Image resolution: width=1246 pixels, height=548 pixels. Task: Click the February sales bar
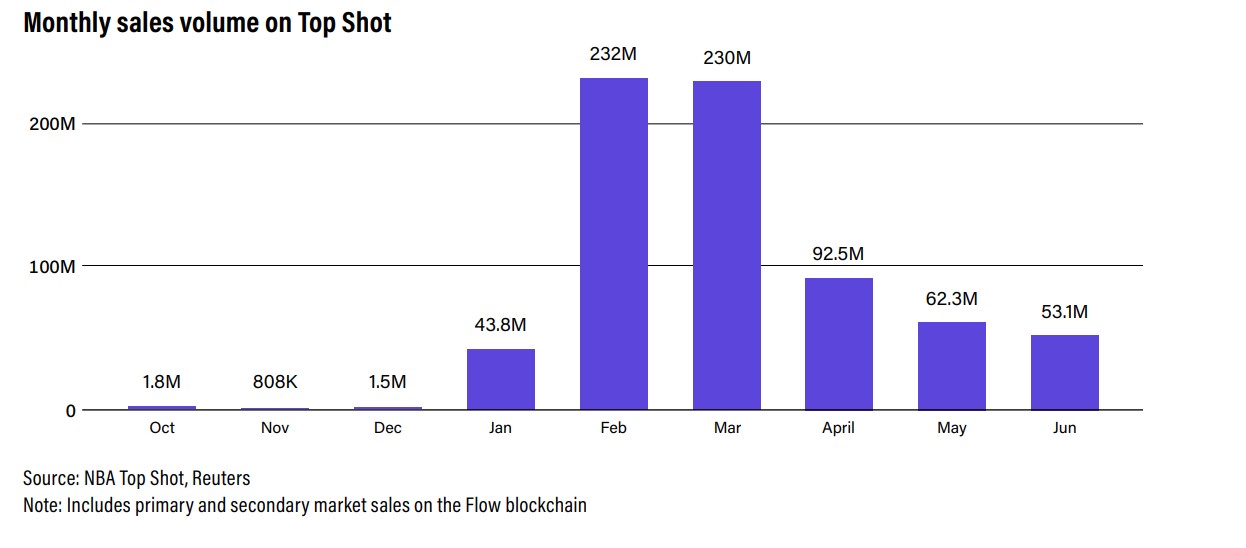tap(614, 244)
